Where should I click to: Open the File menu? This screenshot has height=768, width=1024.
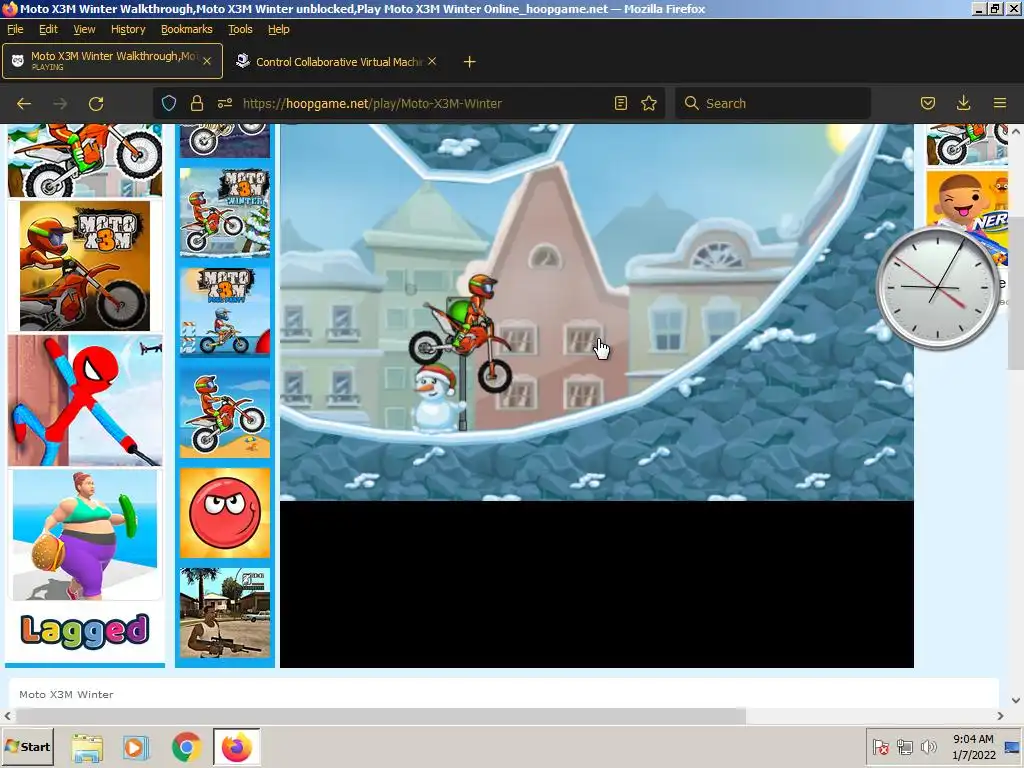click(x=15, y=29)
